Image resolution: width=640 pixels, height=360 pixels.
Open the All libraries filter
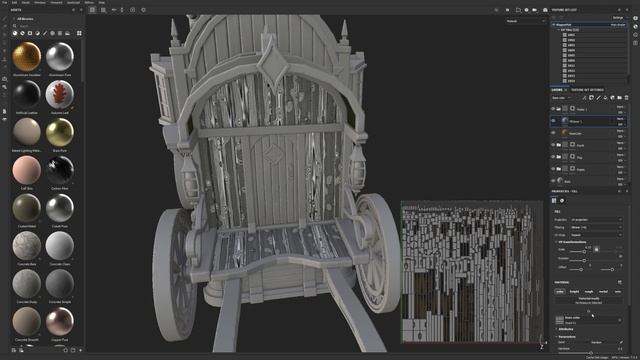point(24,19)
